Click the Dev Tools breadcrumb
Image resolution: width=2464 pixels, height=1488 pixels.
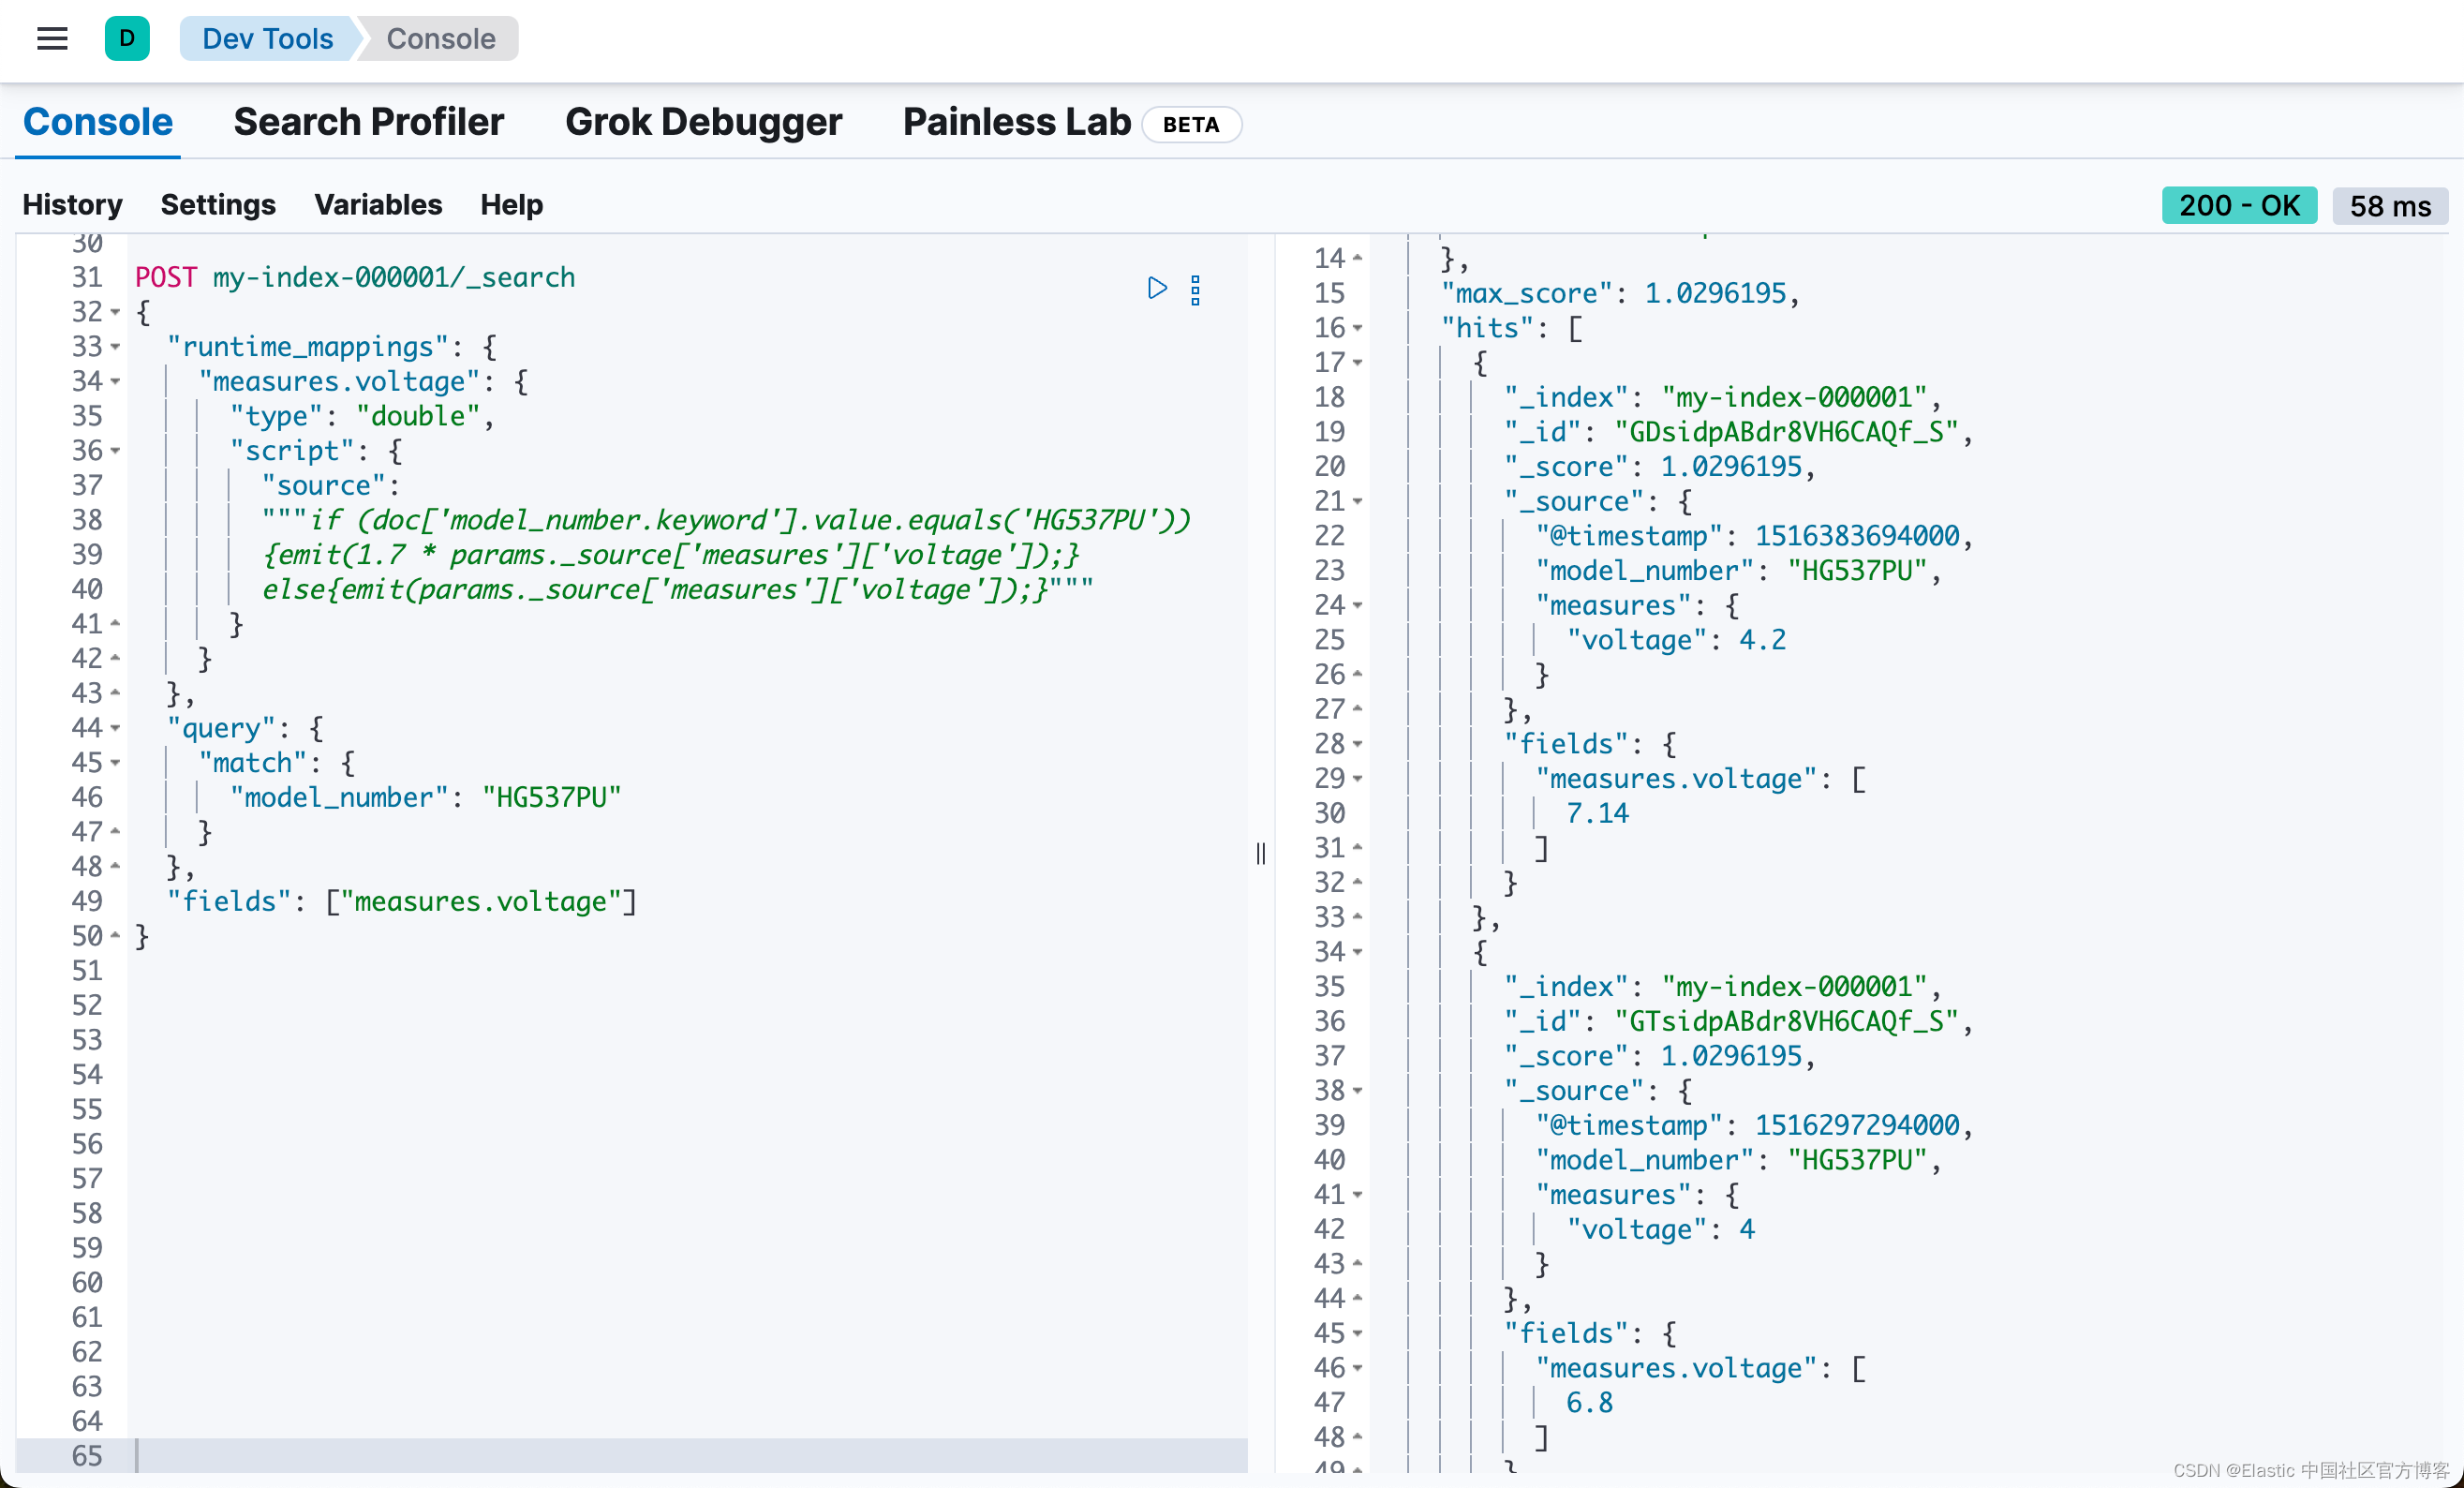pos(267,38)
